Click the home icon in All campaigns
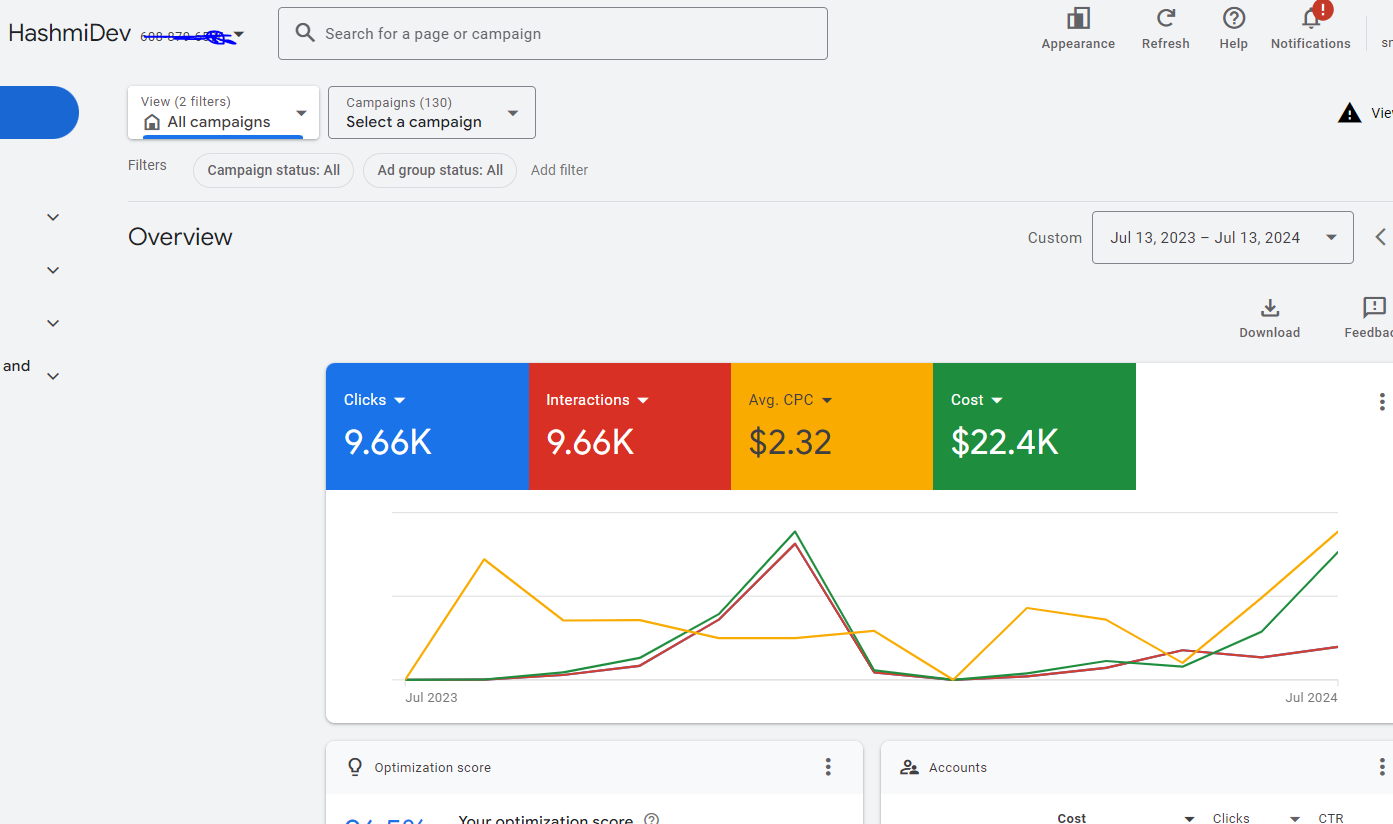The height and width of the screenshot is (824, 1393). (x=152, y=122)
